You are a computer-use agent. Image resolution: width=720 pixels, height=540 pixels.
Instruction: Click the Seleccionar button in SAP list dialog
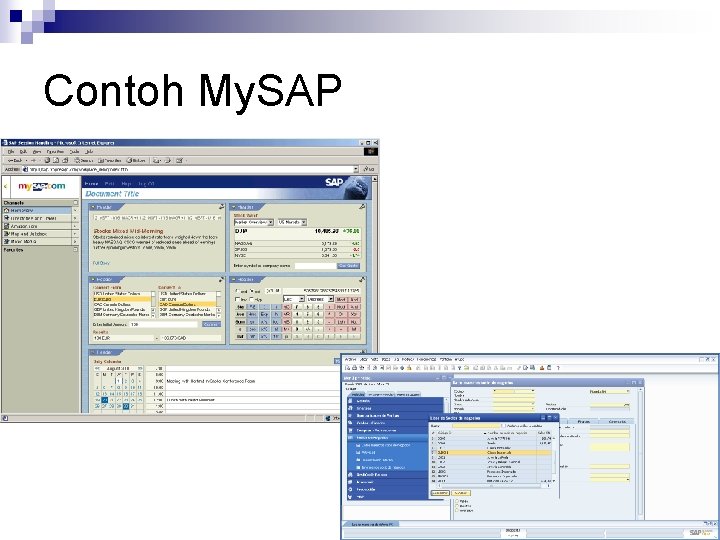click(x=440, y=493)
